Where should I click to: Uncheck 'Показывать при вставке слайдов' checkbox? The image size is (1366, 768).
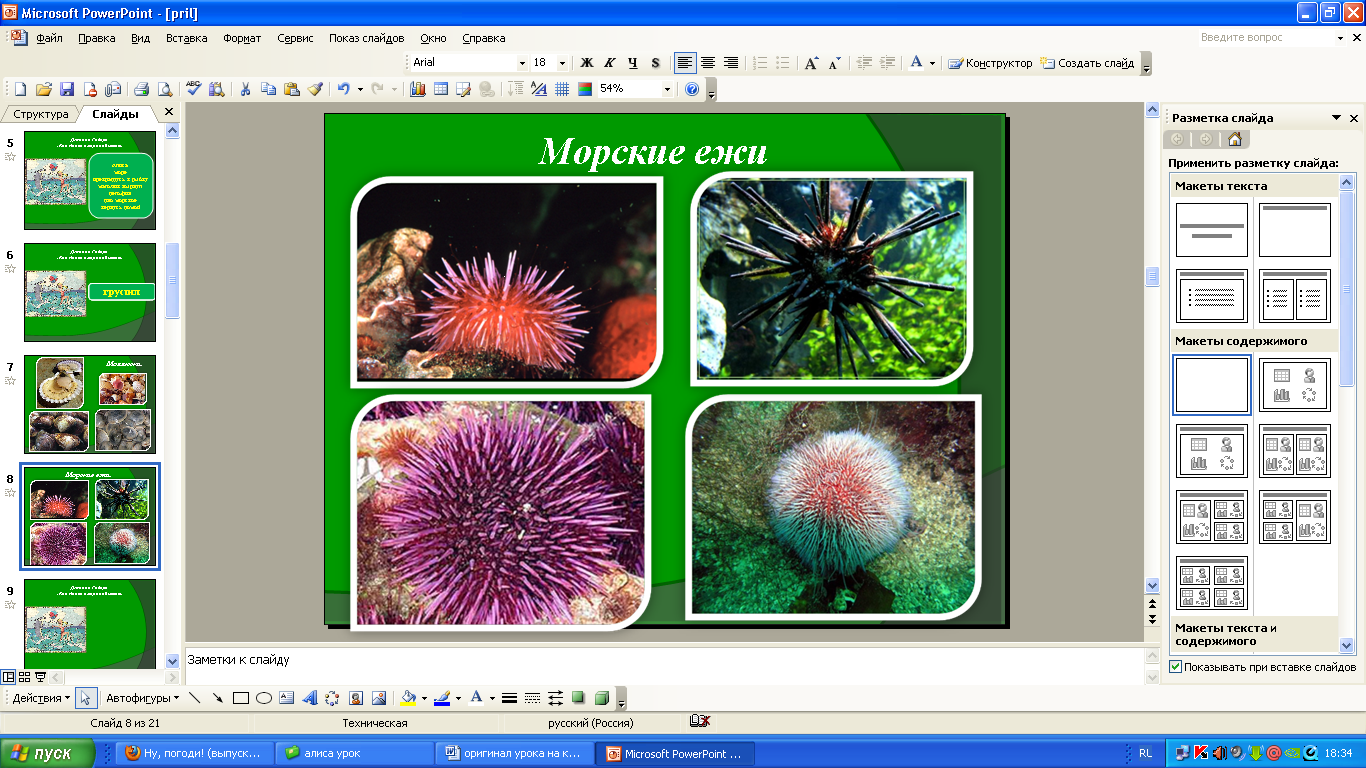click(1175, 667)
